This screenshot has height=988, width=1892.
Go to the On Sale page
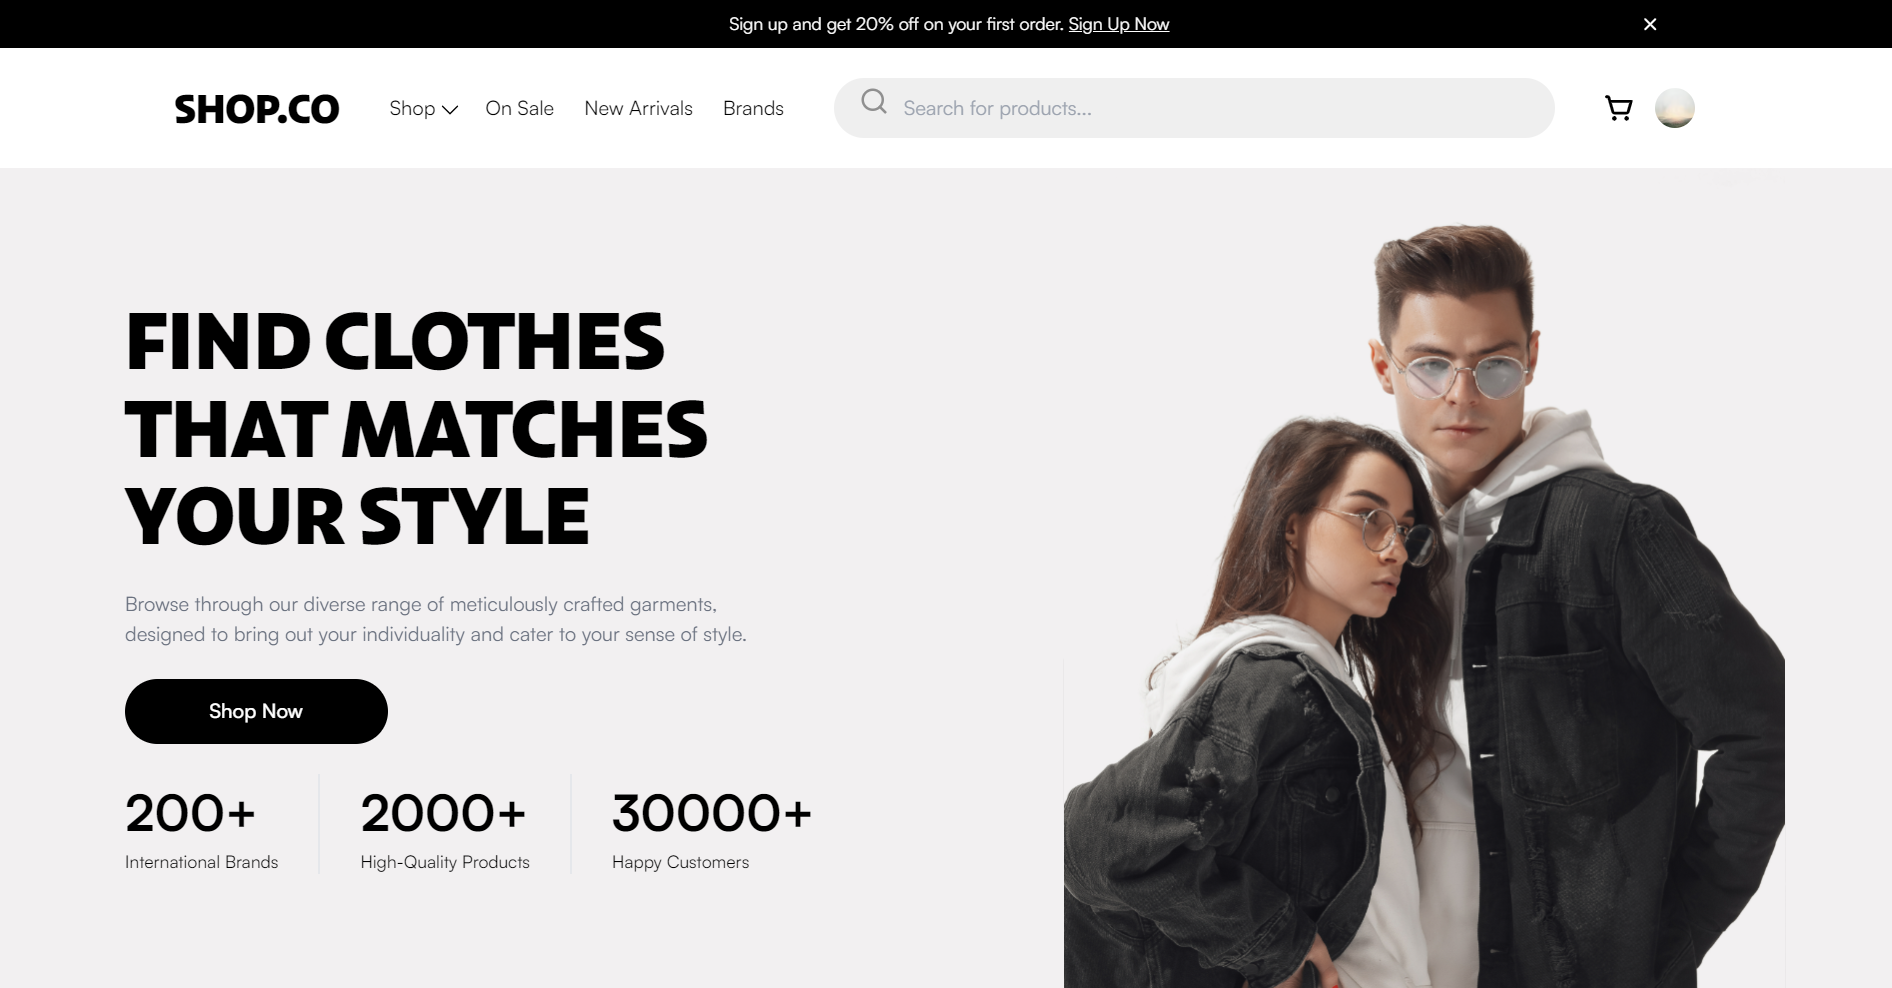coord(519,108)
